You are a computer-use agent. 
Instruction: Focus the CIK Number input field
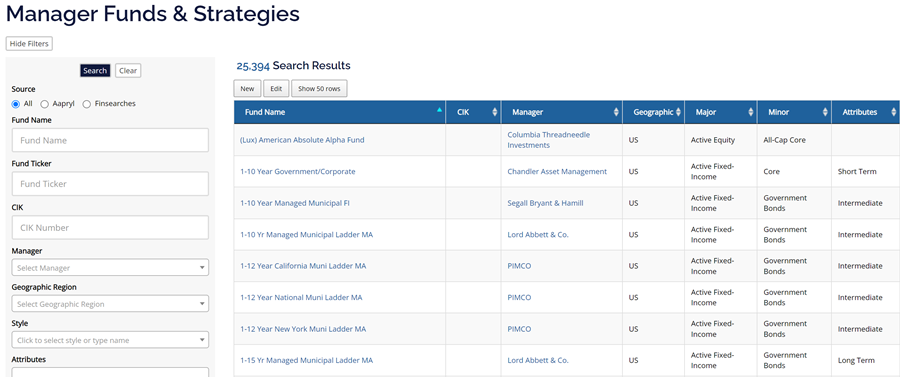click(x=110, y=227)
